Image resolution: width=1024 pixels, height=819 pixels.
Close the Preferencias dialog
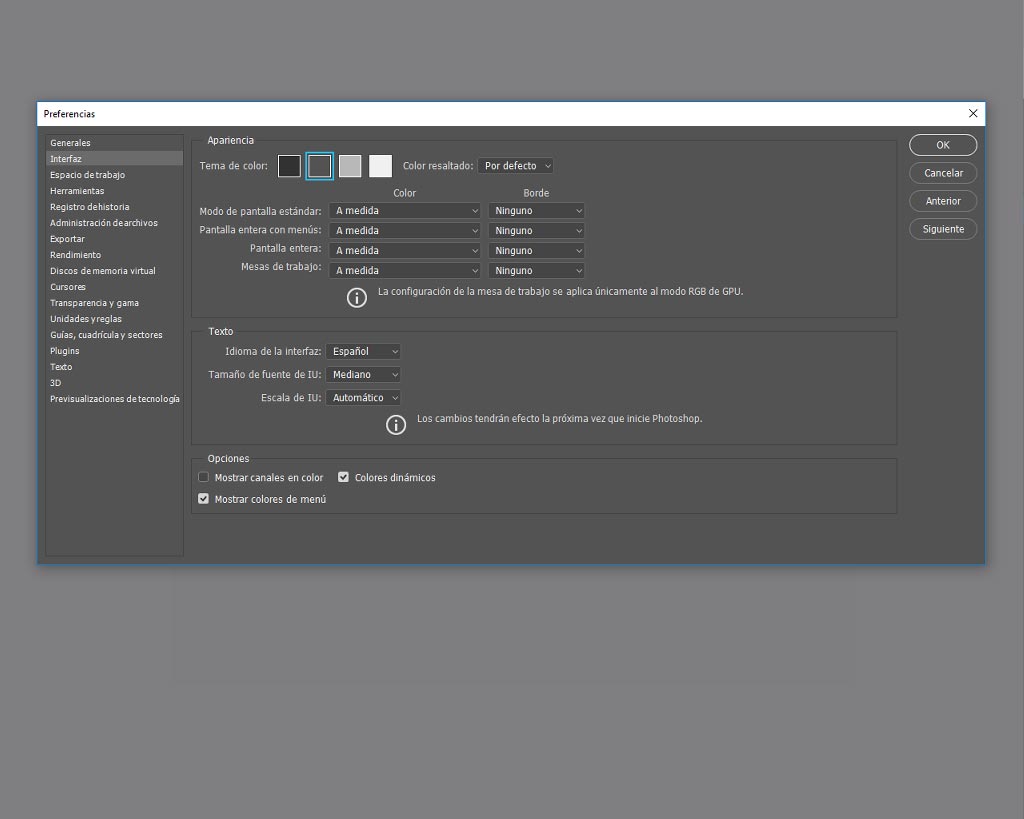pos(973,114)
